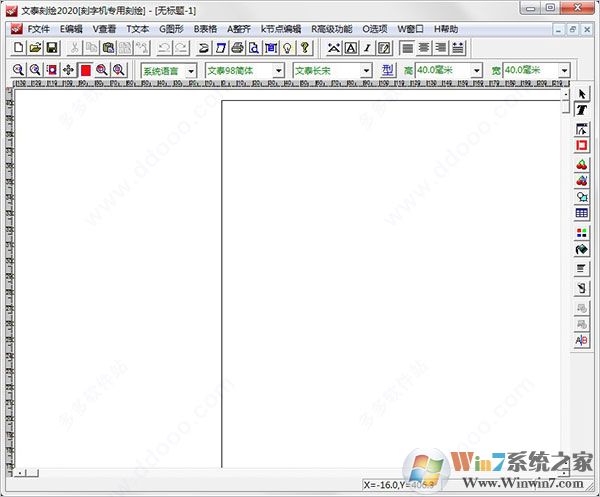Create a new blank document
This screenshot has width=600, height=497.
coord(18,47)
